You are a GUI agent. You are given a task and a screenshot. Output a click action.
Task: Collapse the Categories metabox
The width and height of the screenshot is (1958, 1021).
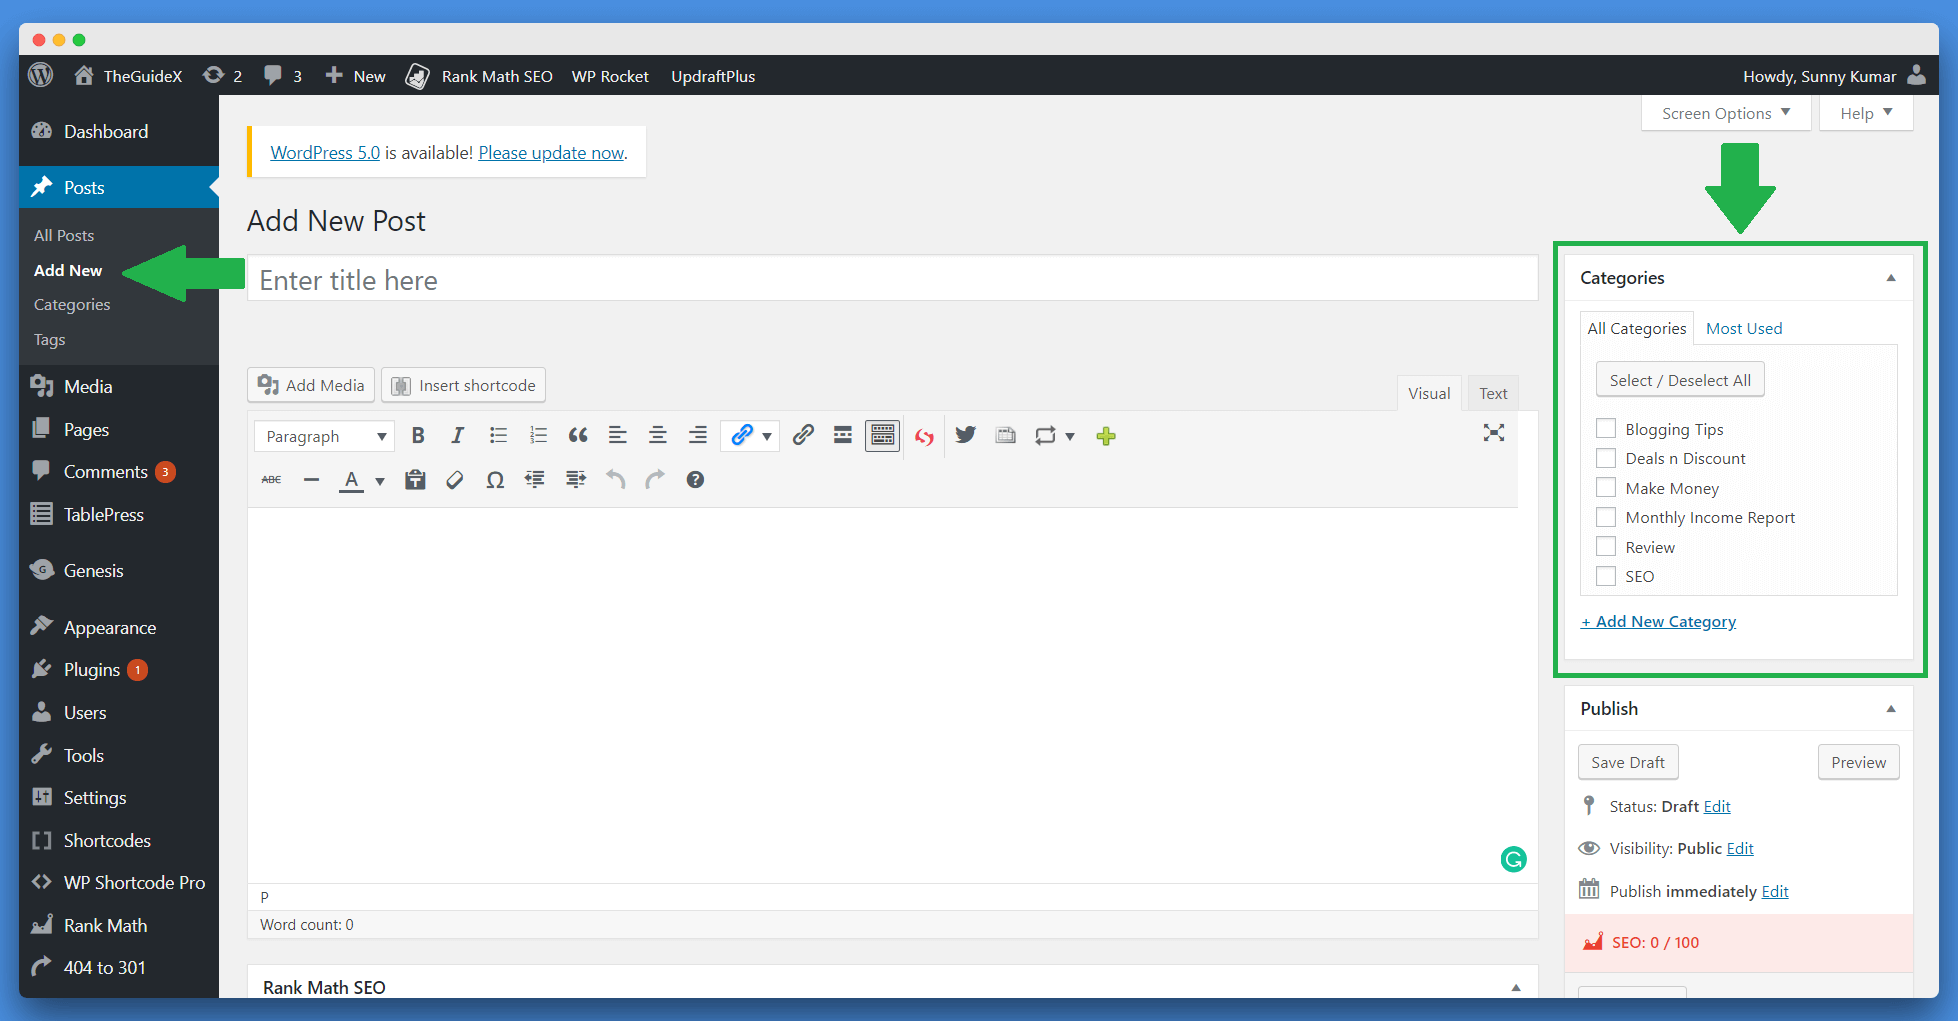[x=1891, y=278]
